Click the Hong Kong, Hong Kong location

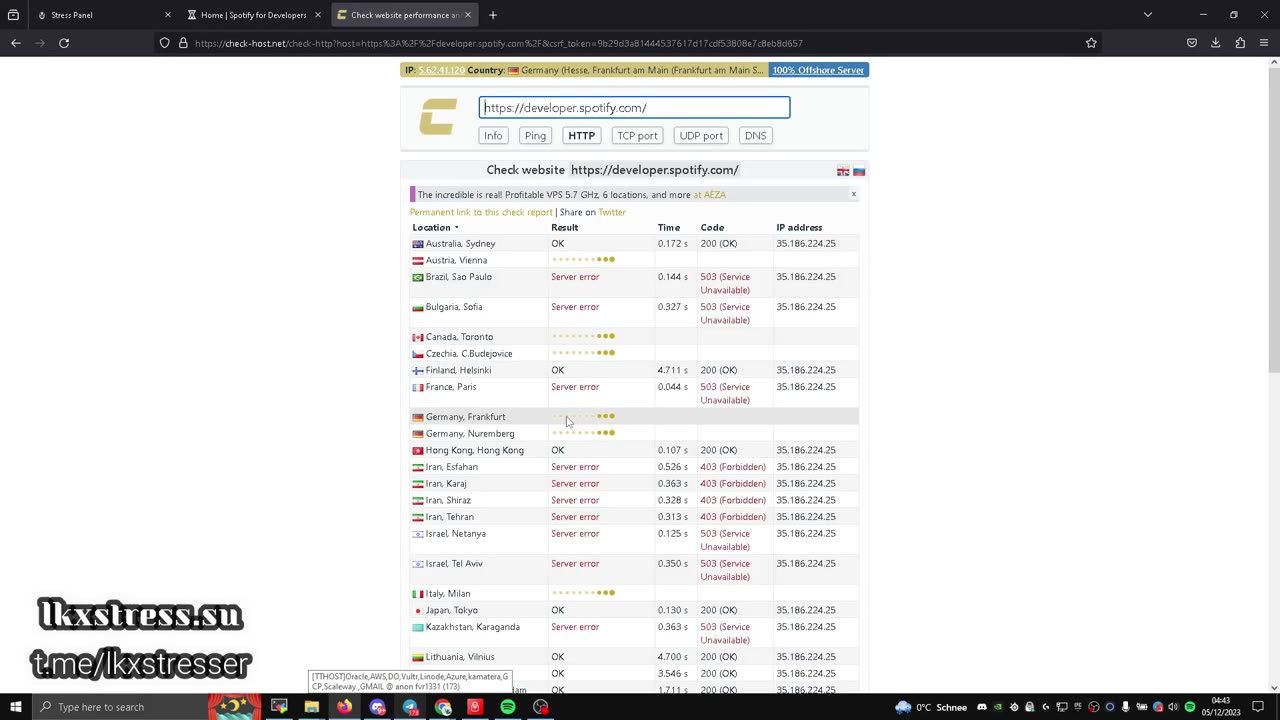pyautogui.click(x=474, y=450)
